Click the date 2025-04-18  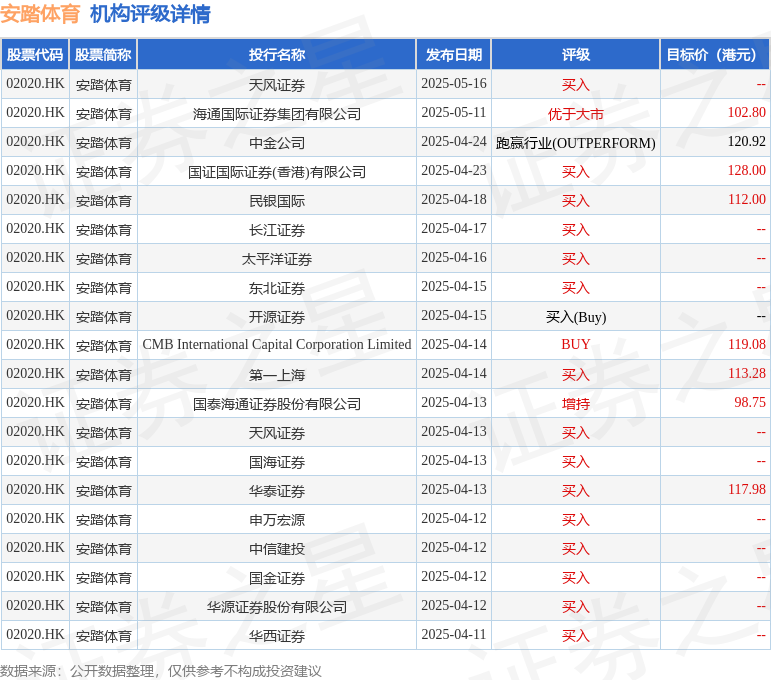click(454, 200)
